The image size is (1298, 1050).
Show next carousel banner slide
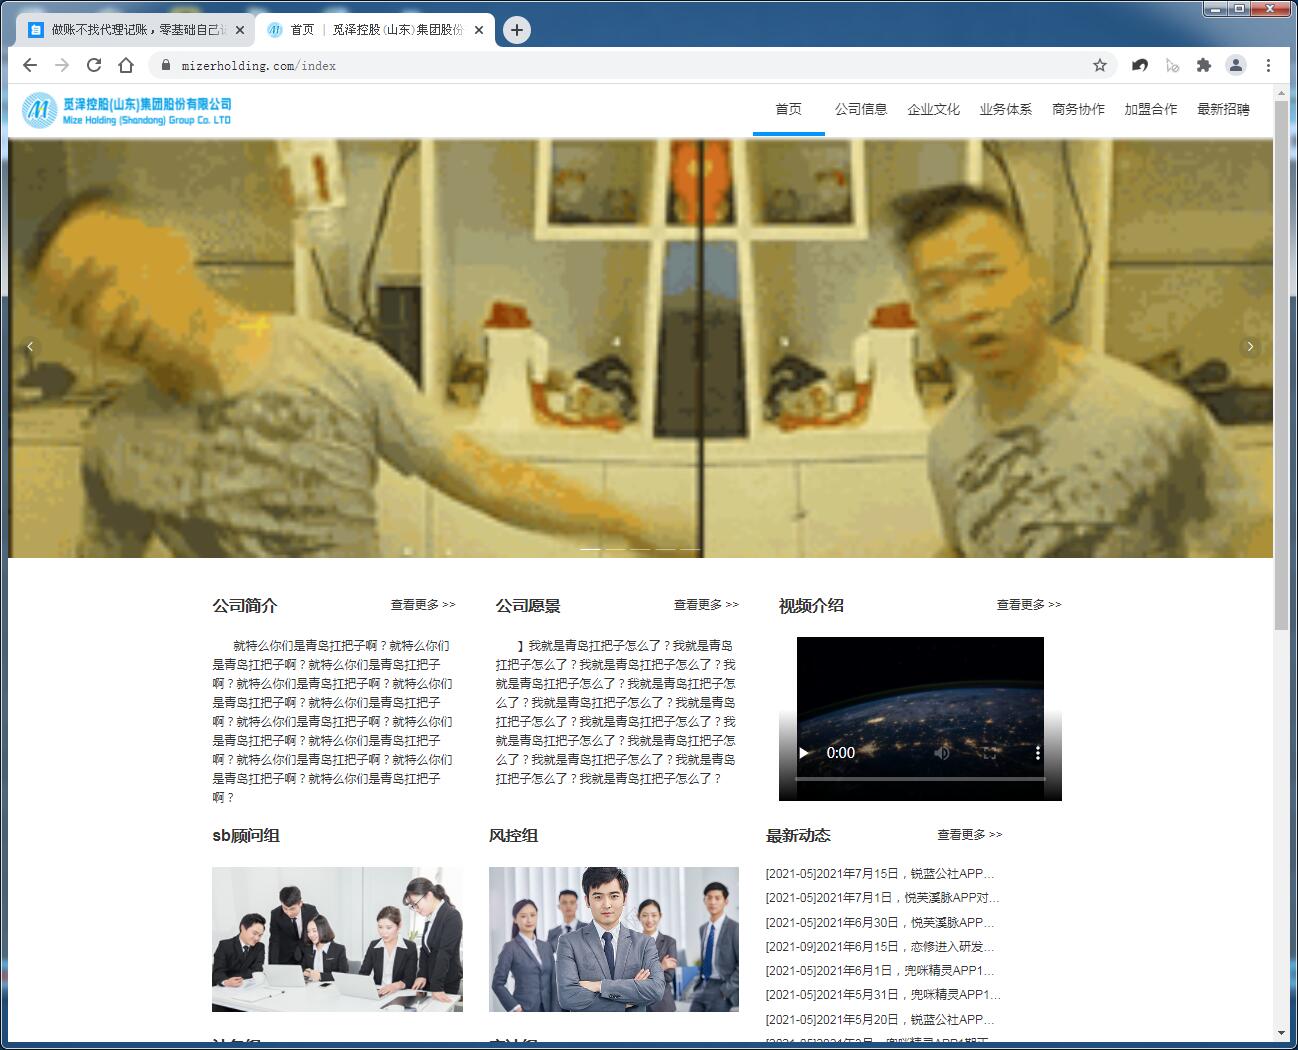coord(1250,346)
